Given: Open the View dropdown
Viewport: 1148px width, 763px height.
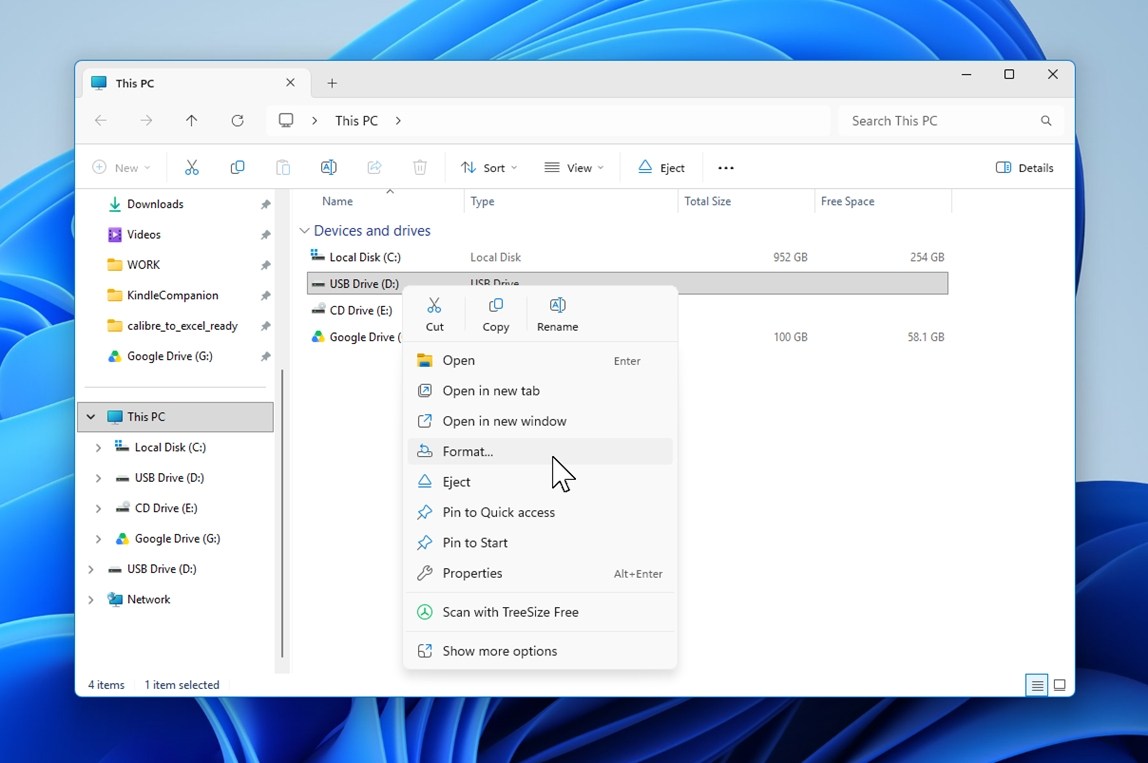Looking at the screenshot, I should [574, 168].
